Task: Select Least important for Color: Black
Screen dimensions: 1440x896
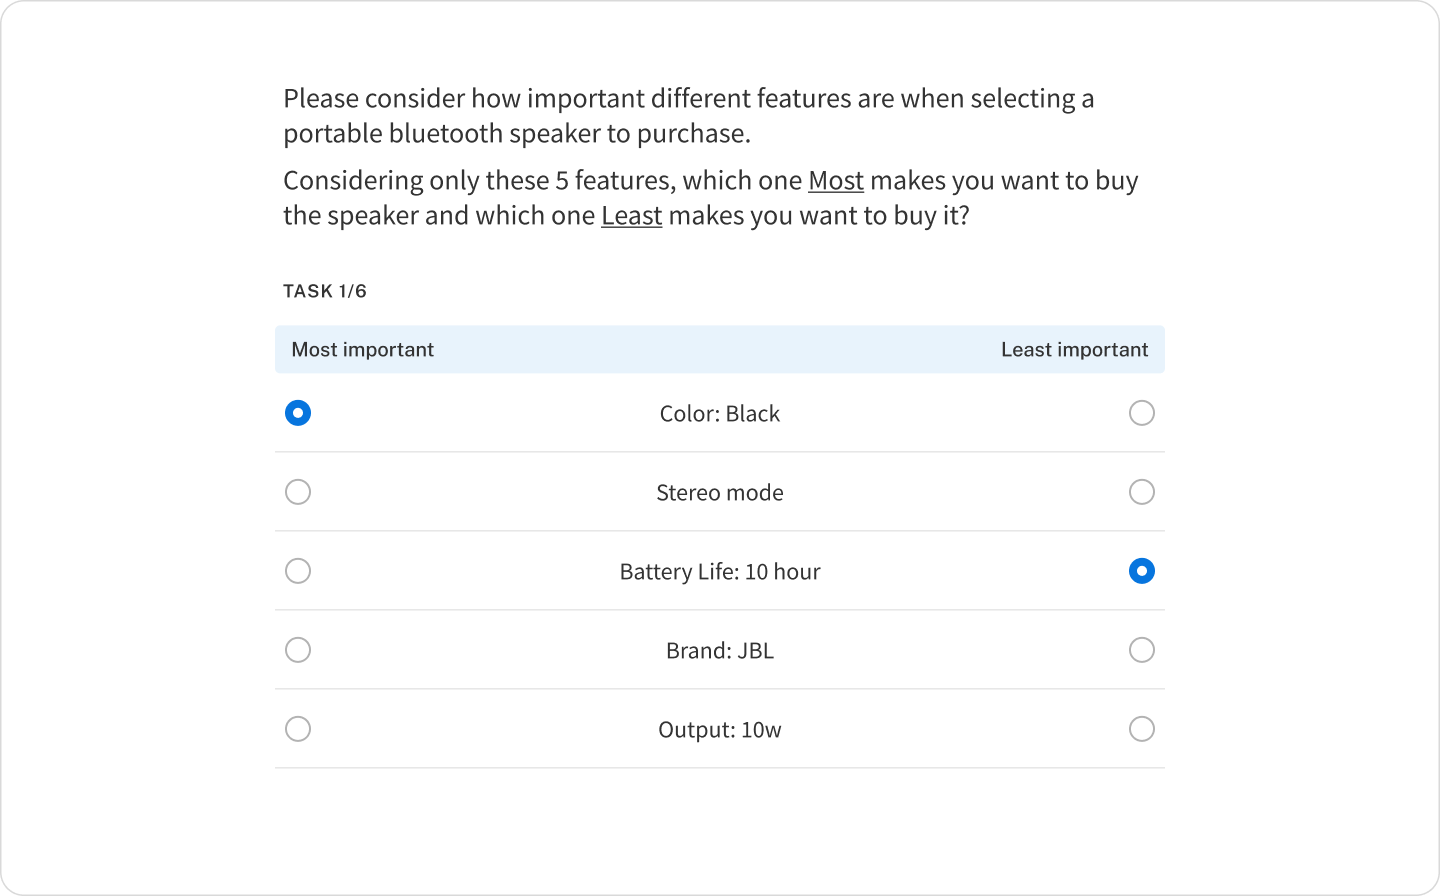Action: pos(1141,413)
